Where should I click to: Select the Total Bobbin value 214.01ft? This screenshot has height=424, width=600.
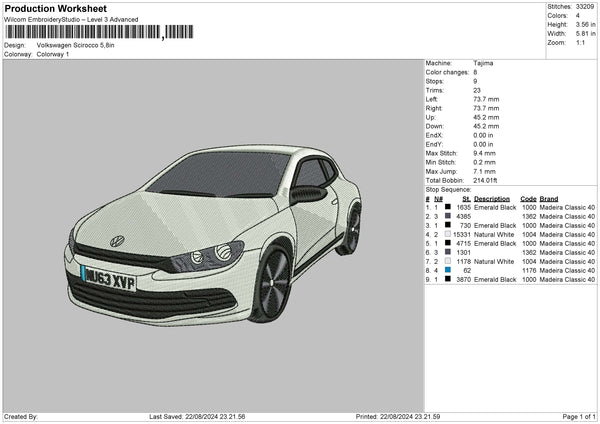[x=485, y=180]
